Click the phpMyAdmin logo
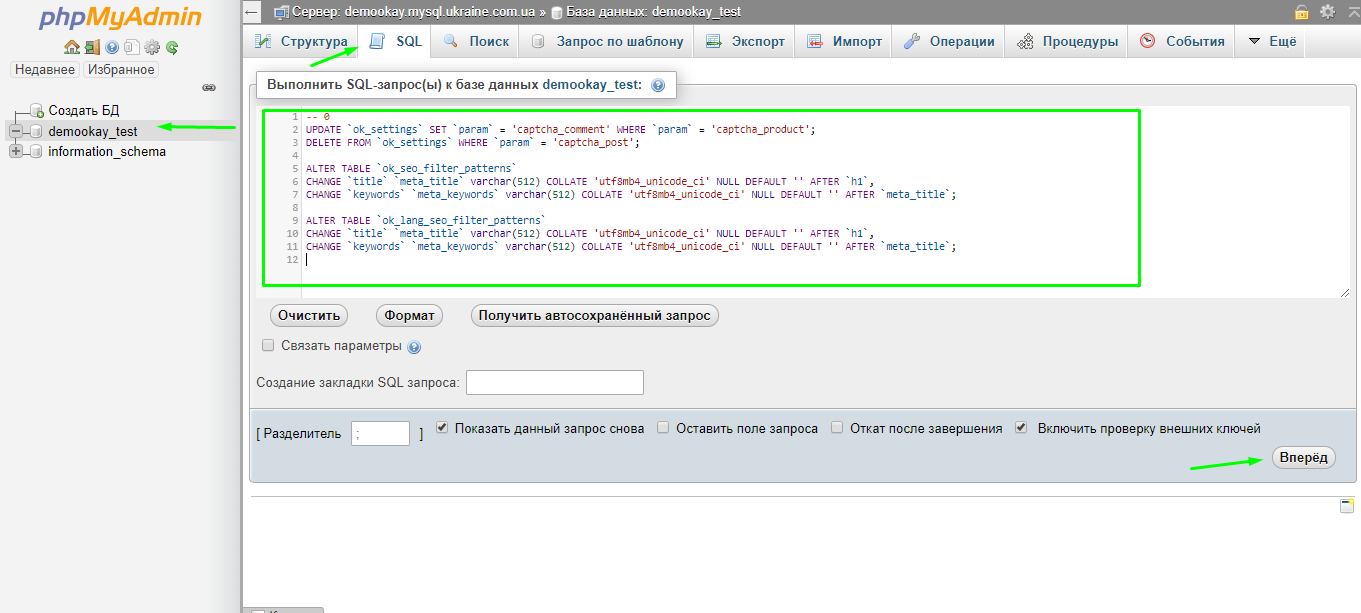 click(120, 18)
